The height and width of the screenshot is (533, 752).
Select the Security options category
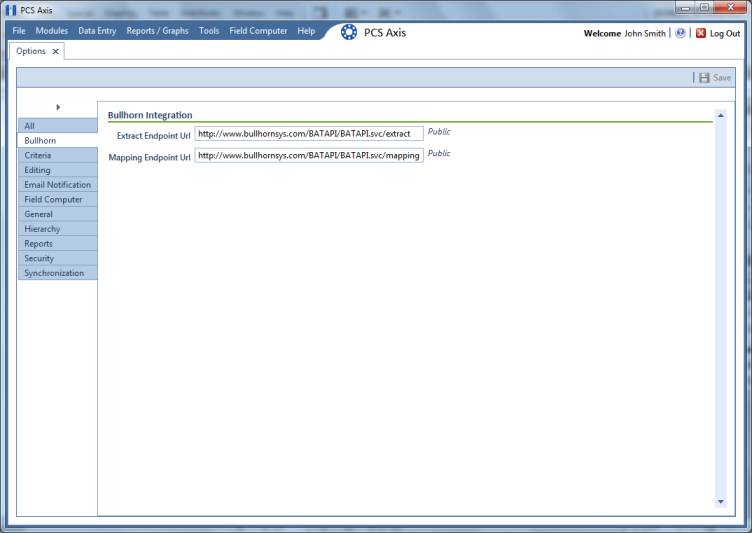[x=58, y=258]
